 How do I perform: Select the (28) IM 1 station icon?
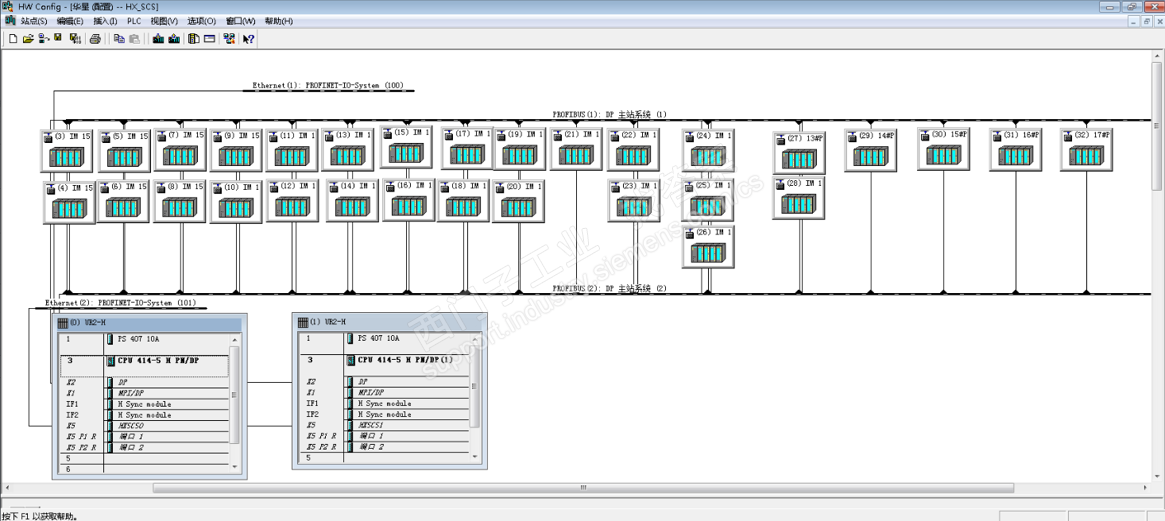point(799,198)
